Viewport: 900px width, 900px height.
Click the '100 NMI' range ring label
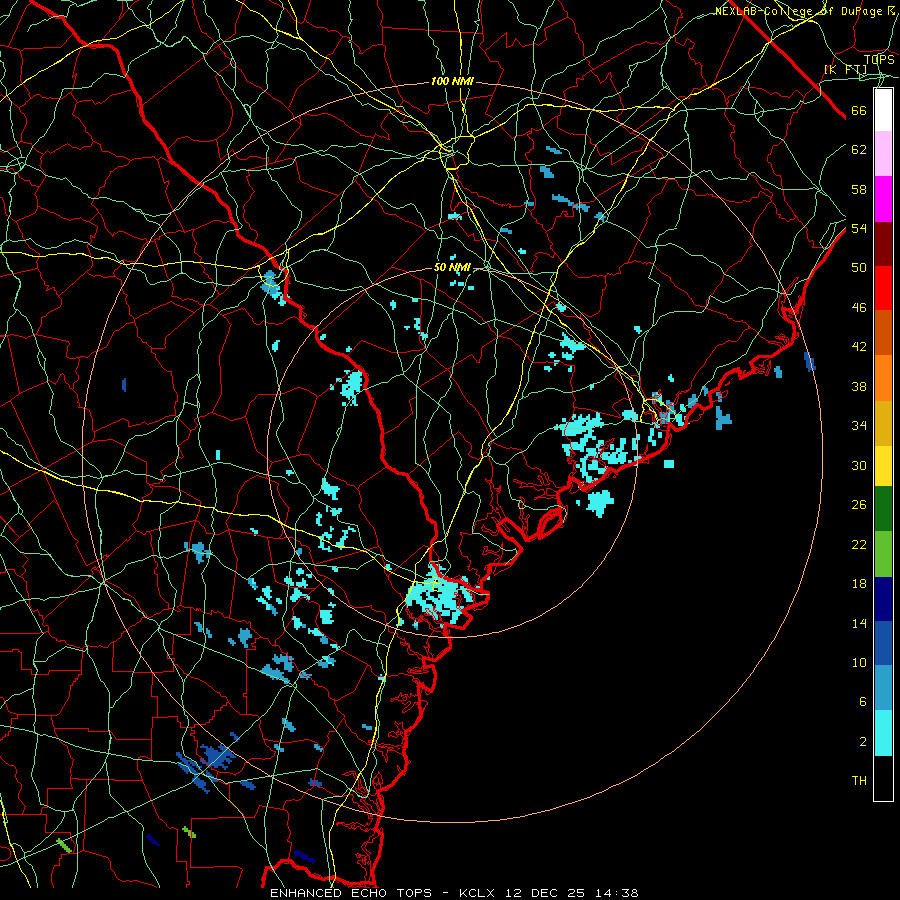(452, 82)
